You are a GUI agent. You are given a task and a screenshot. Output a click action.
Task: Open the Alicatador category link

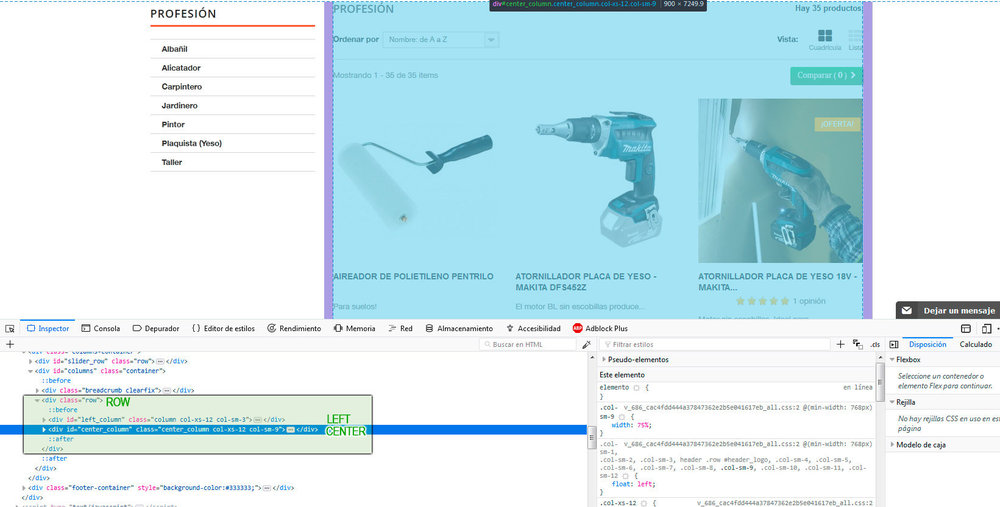pos(181,68)
